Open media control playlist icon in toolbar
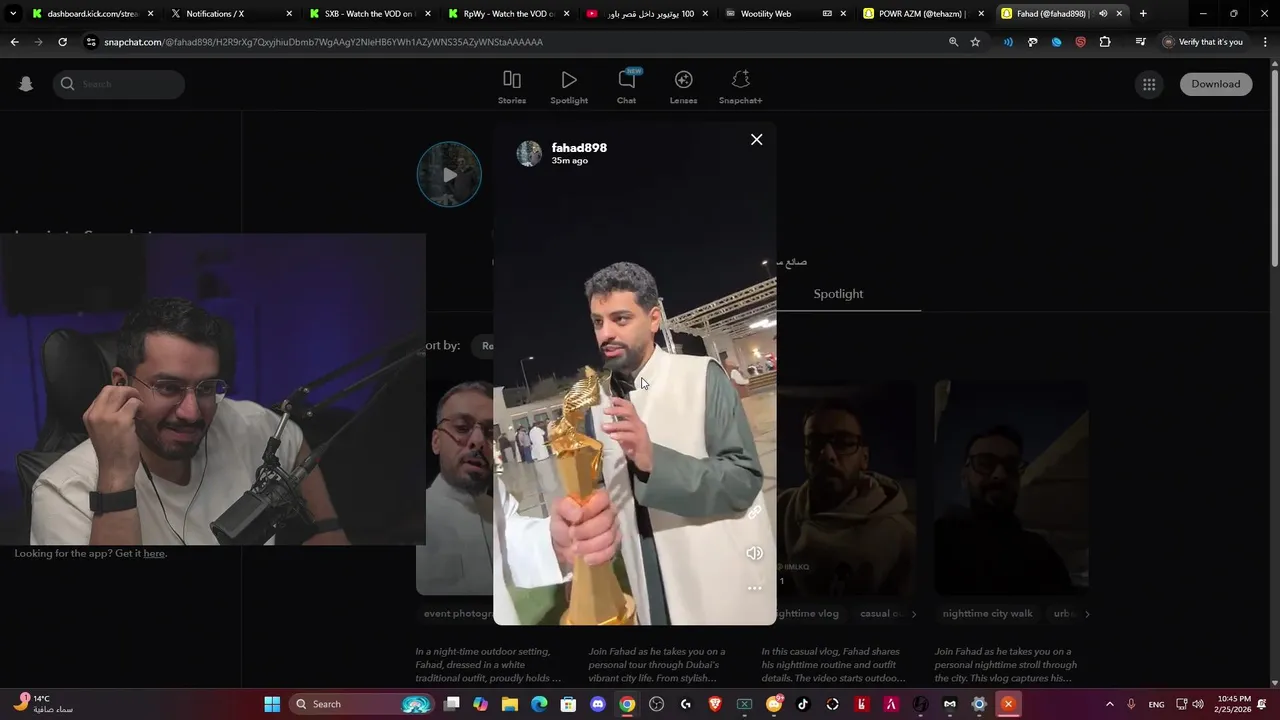The height and width of the screenshot is (720, 1280). click(1140, 42)
